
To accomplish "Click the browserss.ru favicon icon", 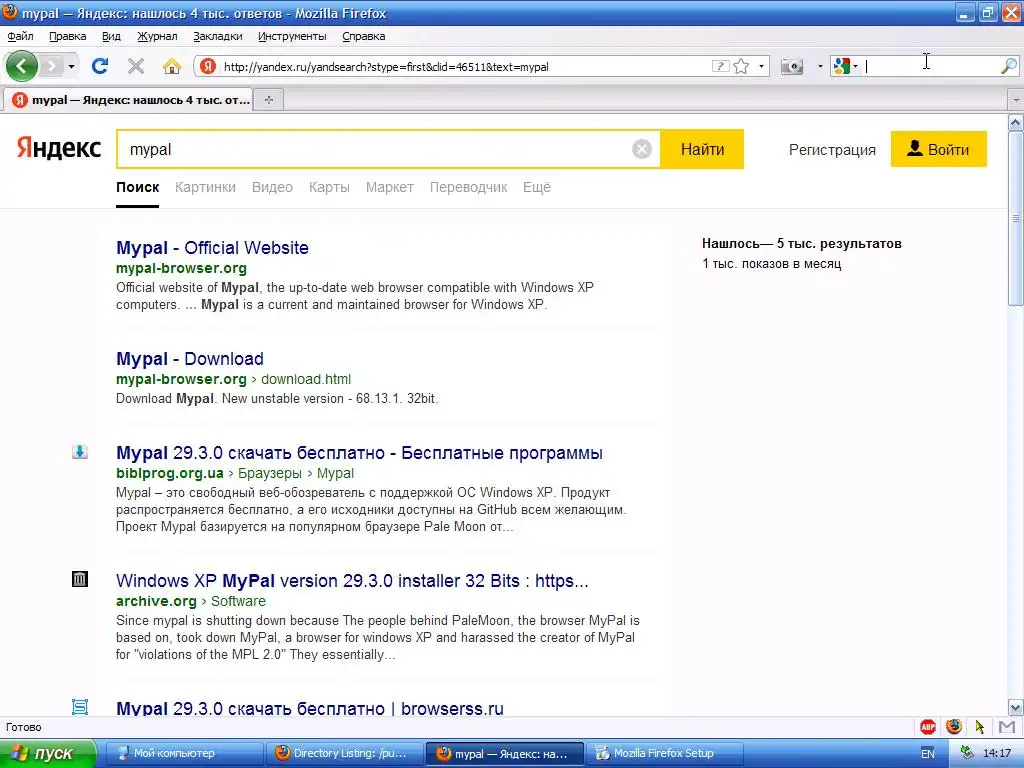I will coord(80,707).
